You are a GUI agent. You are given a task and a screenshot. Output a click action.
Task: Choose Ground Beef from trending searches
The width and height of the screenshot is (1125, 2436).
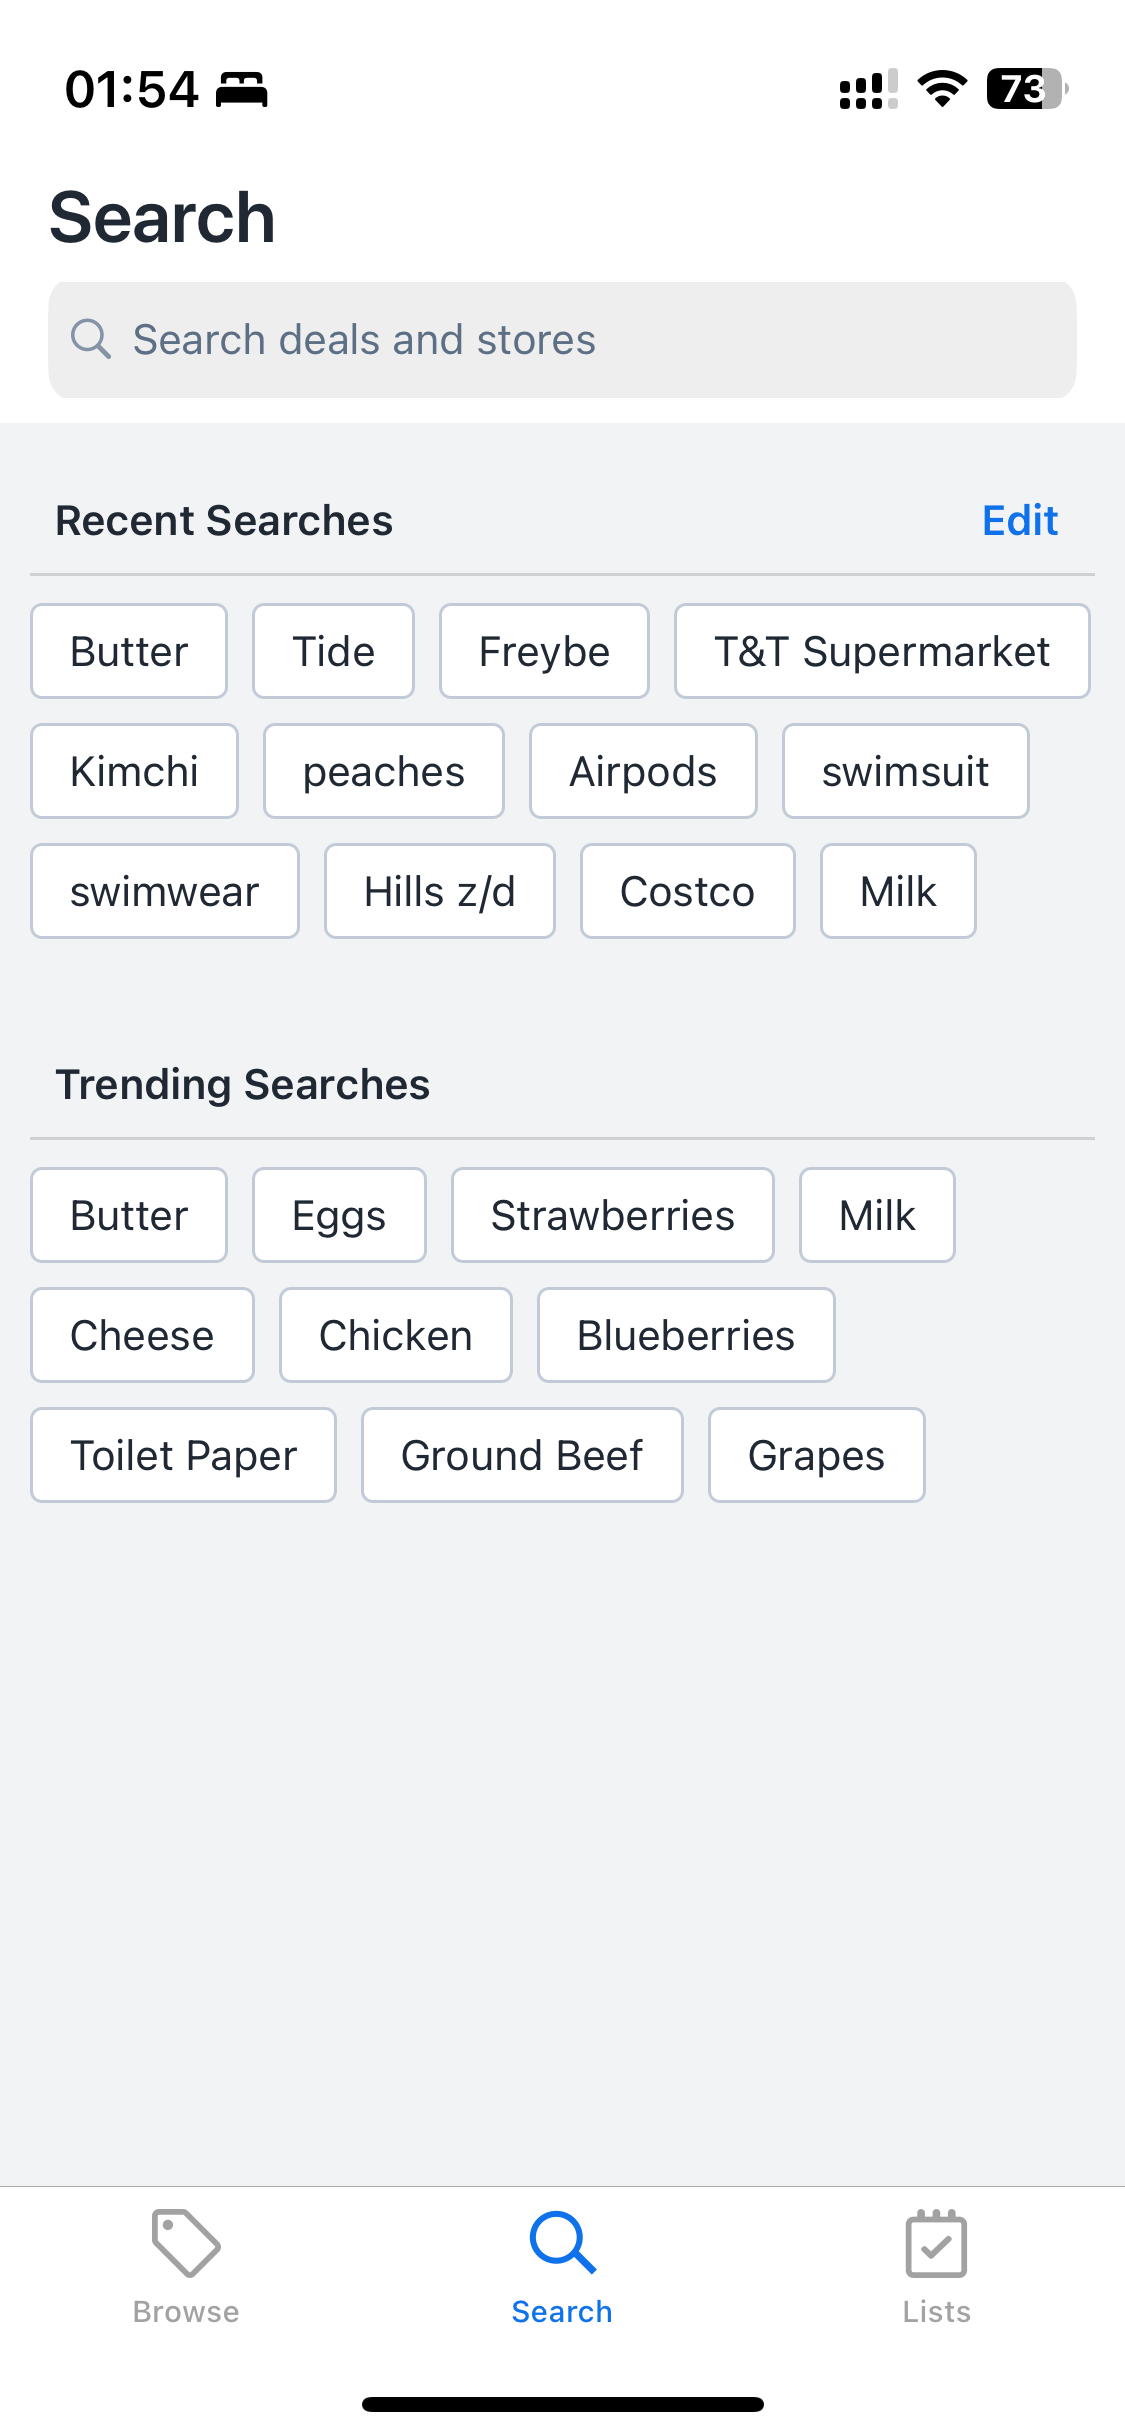click(522, 1455)
